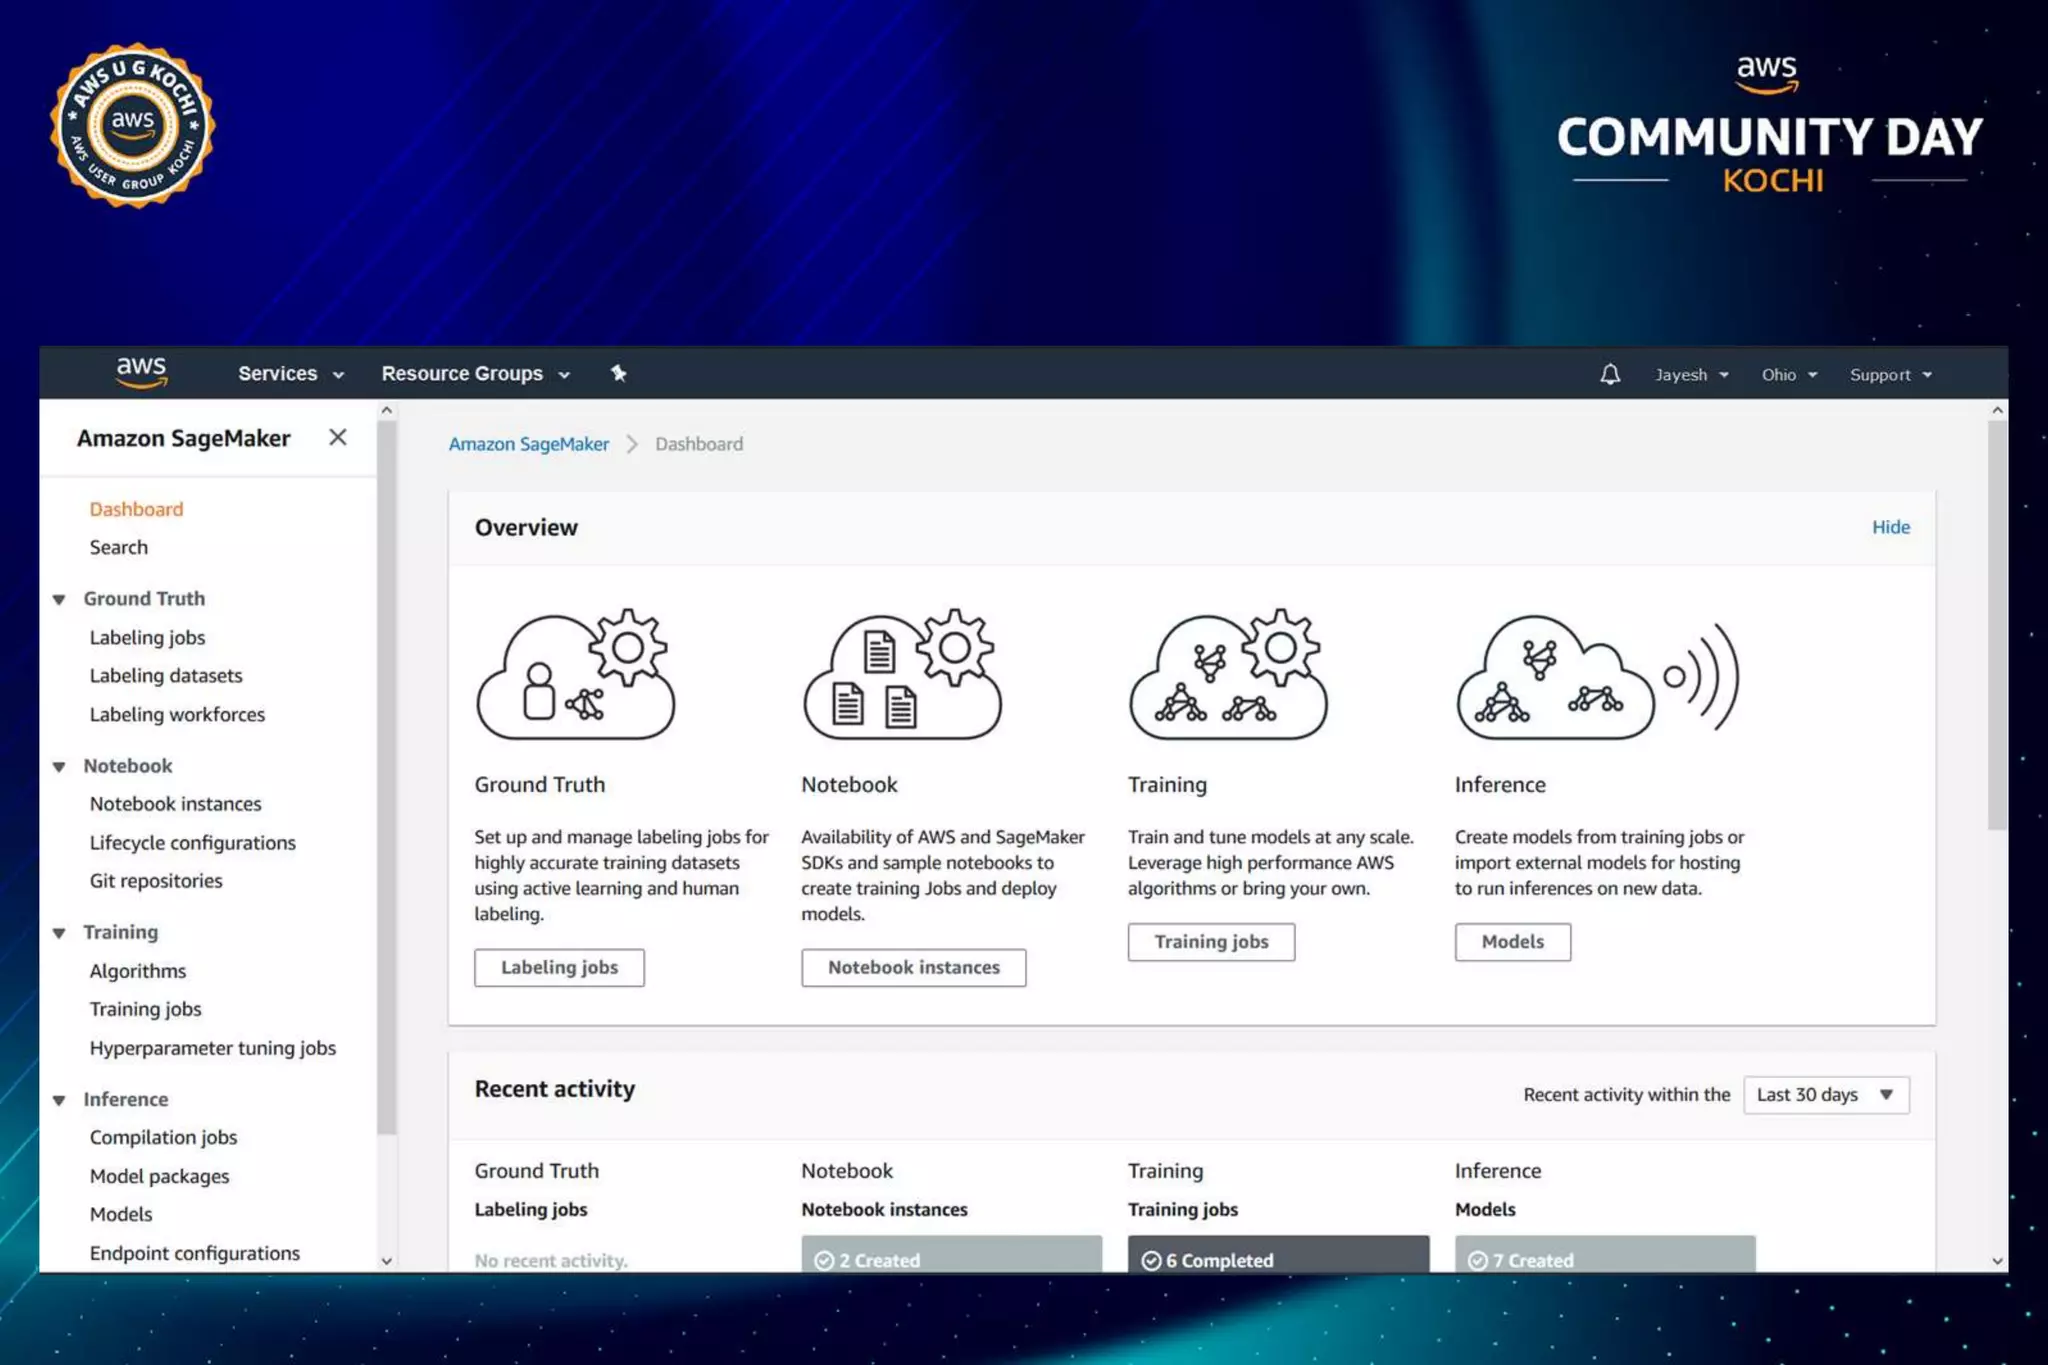Click the pin shortcut icon

tap(618, 373)
